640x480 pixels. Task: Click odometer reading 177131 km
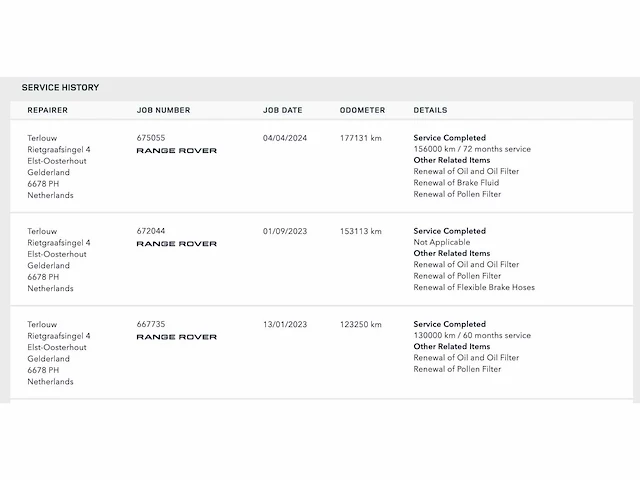360,138
